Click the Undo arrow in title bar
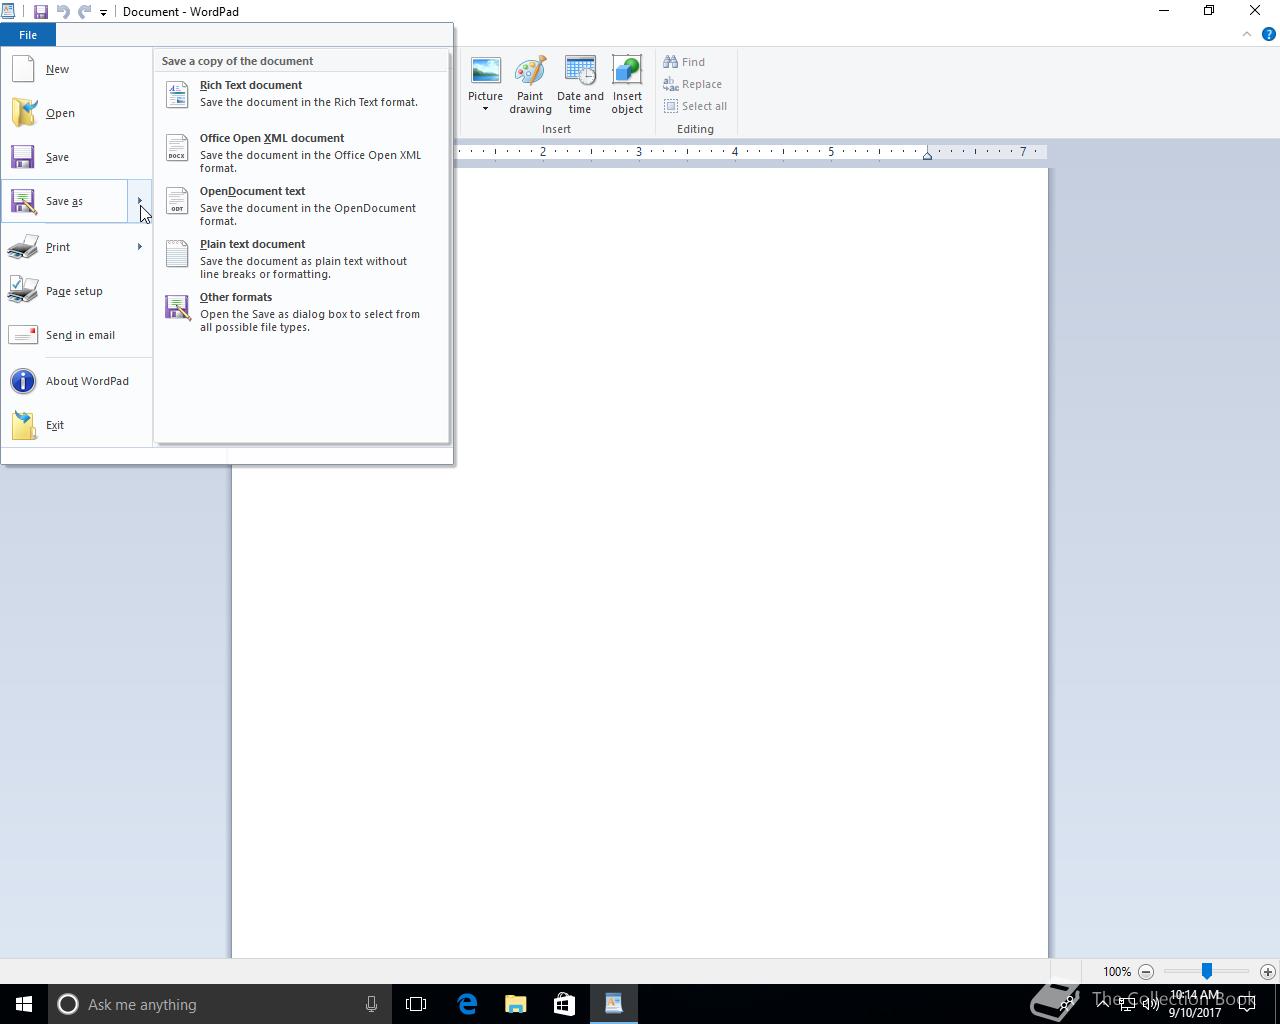 pyautogui.click(x=63, y=12)
